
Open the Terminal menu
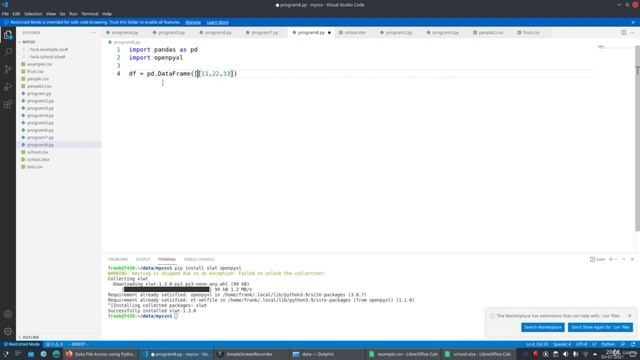coord(90,14)
